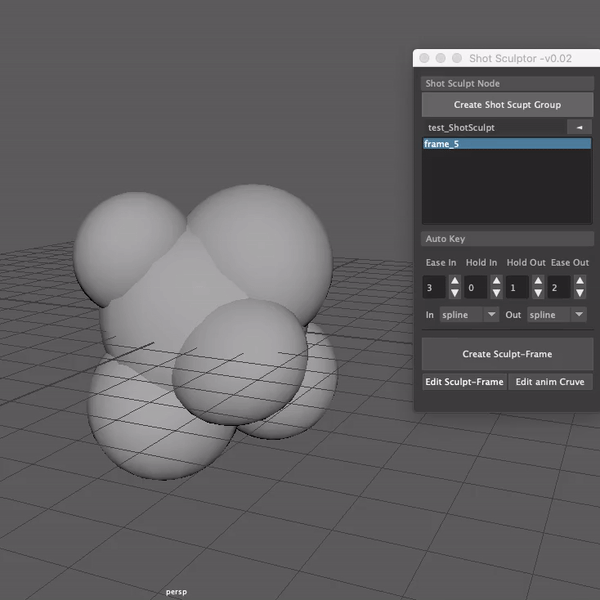Click the Ease Out number field showing 2
Viewport: 600px width, 600px height.
click(x=559, y=287)
